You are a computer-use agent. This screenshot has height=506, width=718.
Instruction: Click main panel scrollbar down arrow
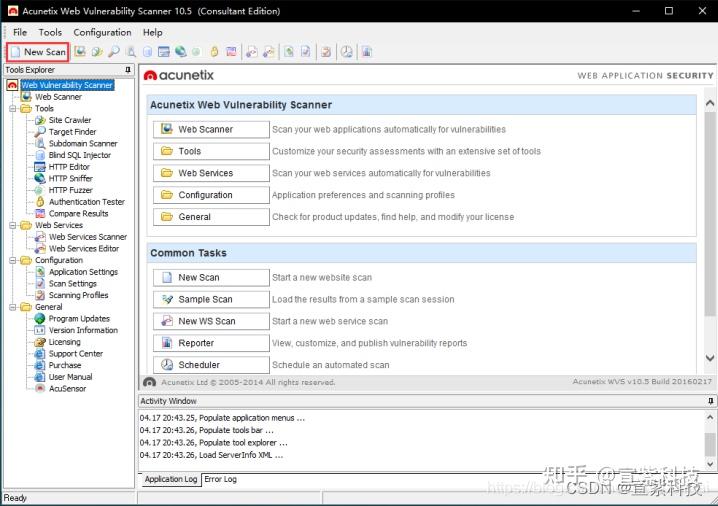[710, 358]
